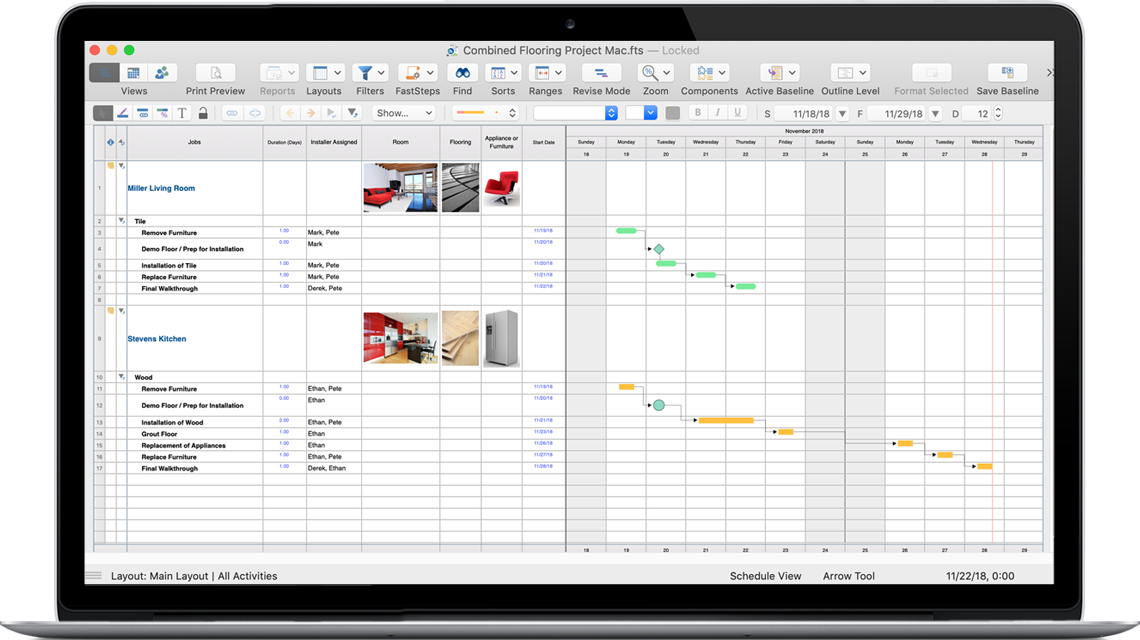Image resolution: width=1140 pixels, height=640 pixels.
Task: Open the Components icon
Action: (x=705, y=72)
